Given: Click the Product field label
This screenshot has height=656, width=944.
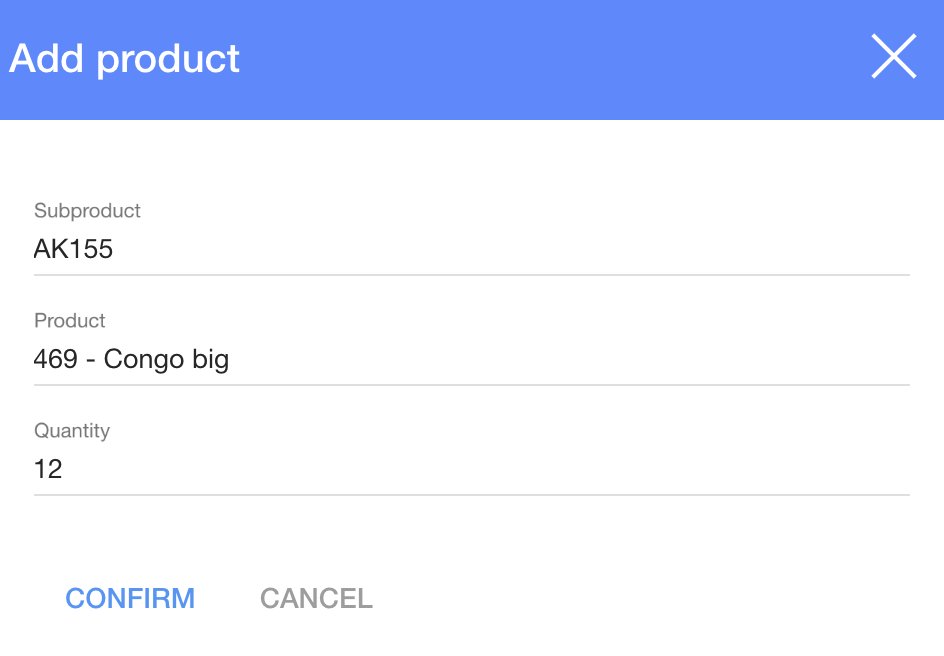Looking at the screenshot, I should pyautogui.click(x=70, y=321).
